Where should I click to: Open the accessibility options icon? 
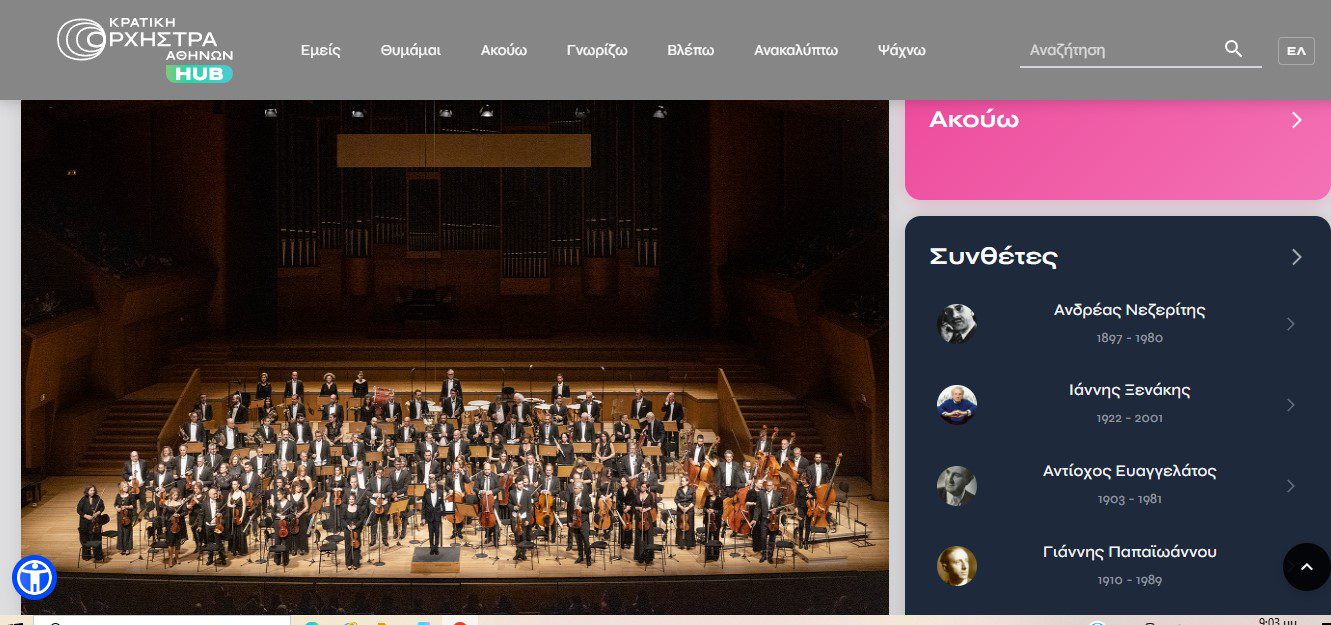[34, 577]
